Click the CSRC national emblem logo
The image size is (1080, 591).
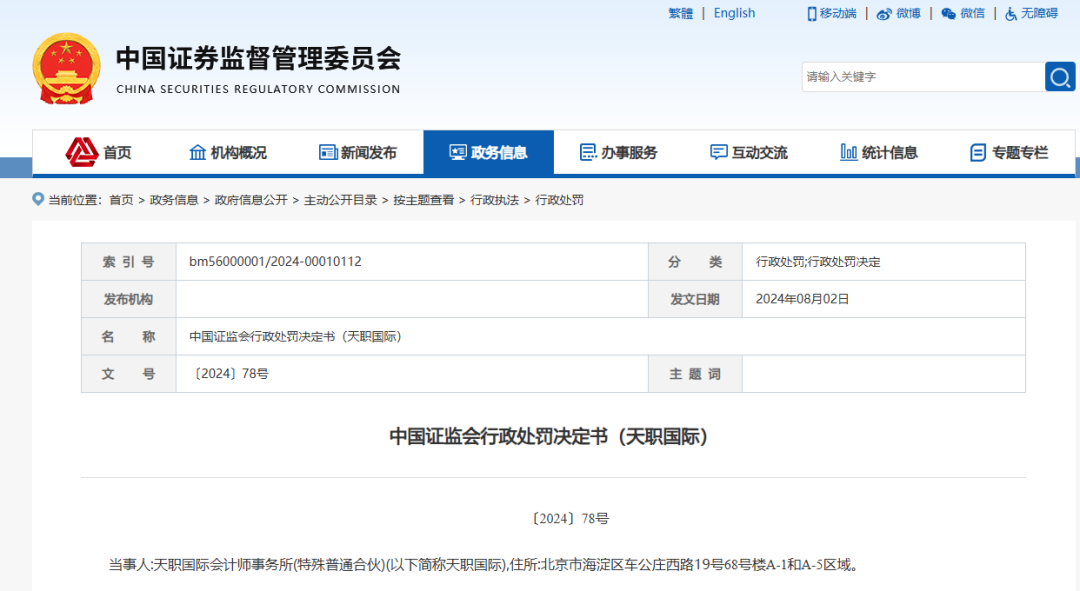coord(66,70)
